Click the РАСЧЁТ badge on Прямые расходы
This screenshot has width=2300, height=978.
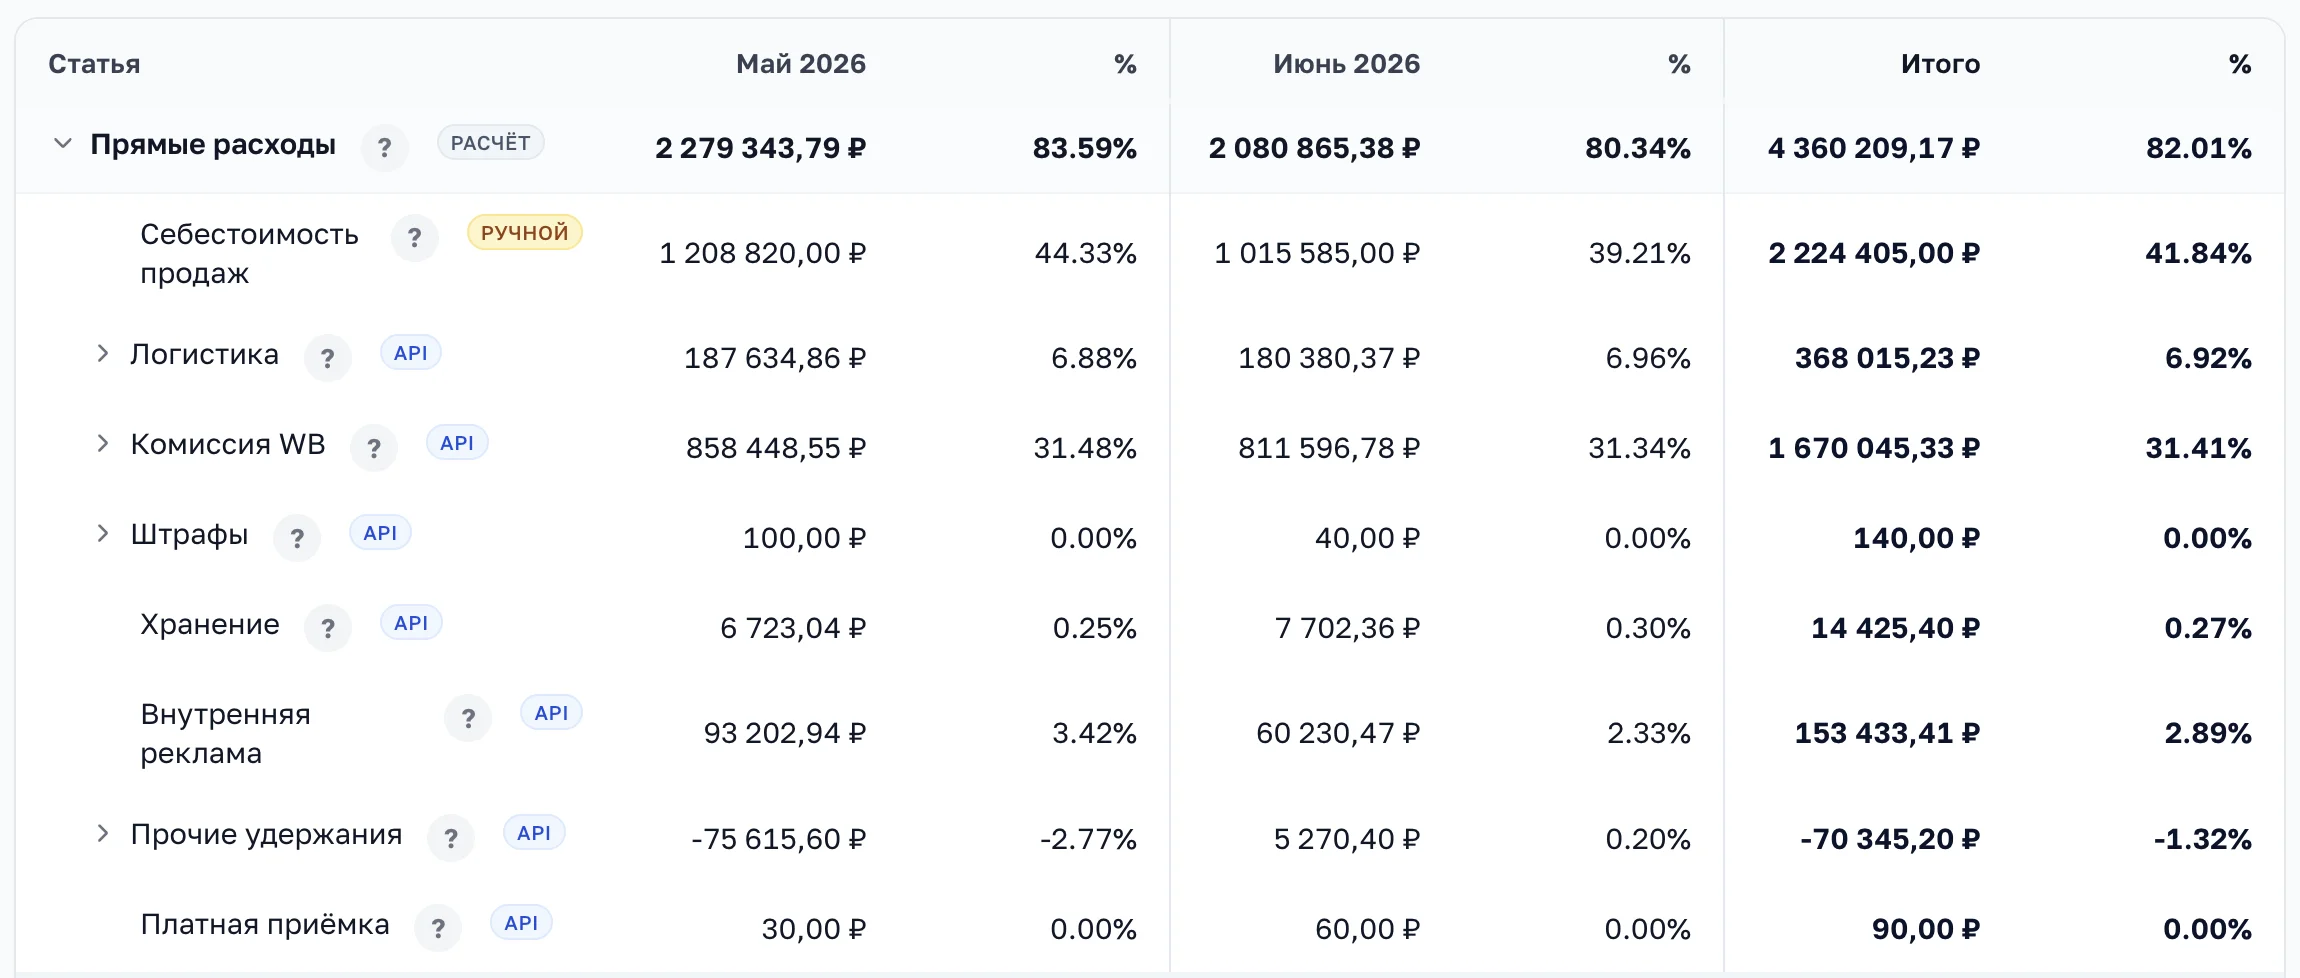490,142
